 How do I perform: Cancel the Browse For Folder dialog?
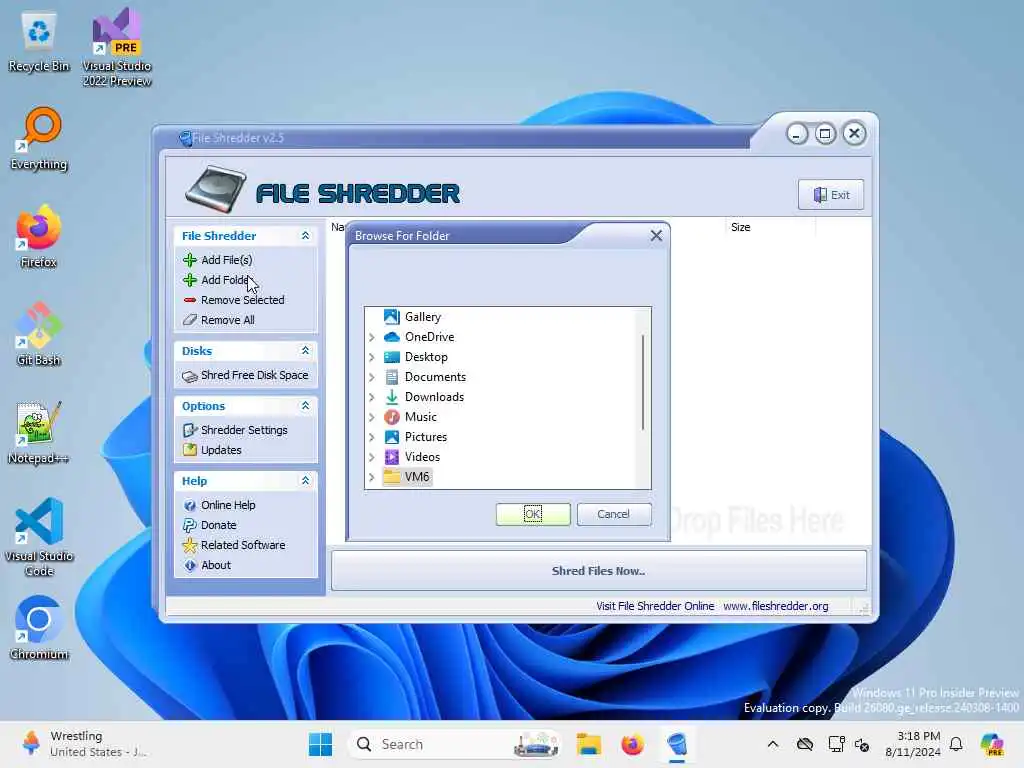click(x=614, y=515)
